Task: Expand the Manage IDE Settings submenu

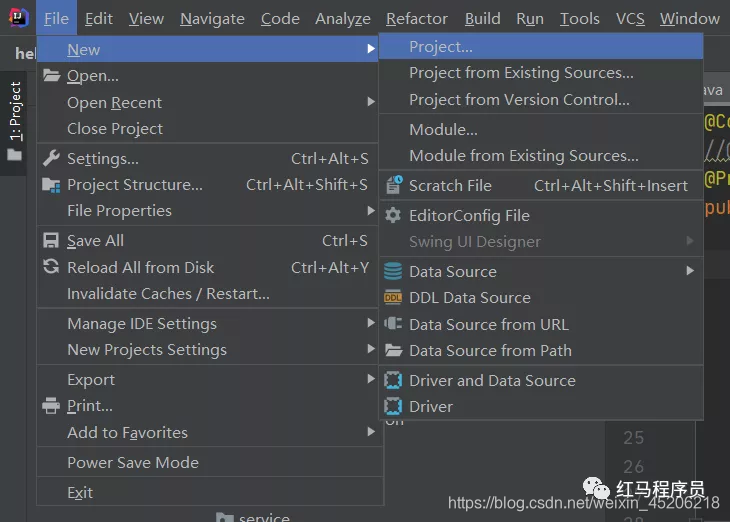Action: 371,324
